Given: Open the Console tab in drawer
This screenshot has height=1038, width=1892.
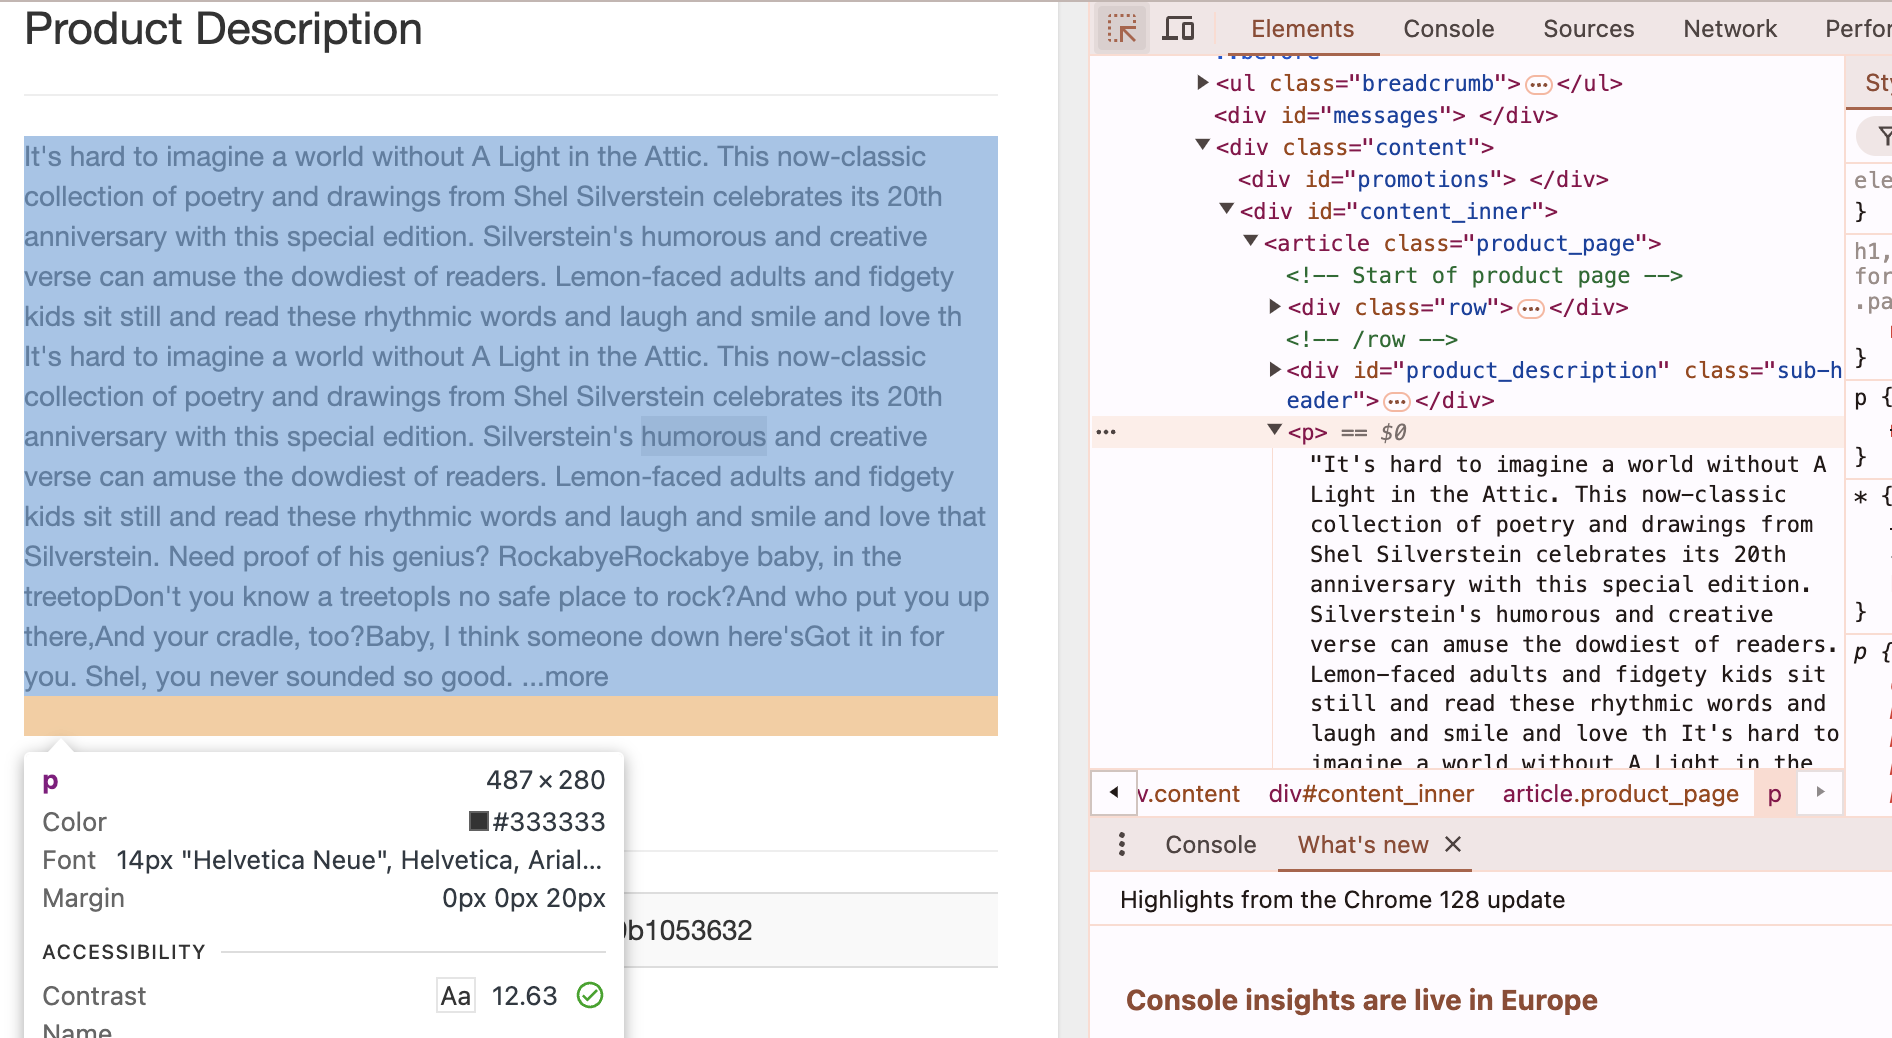Looking at the screenshot, I should click(1210, 845).
